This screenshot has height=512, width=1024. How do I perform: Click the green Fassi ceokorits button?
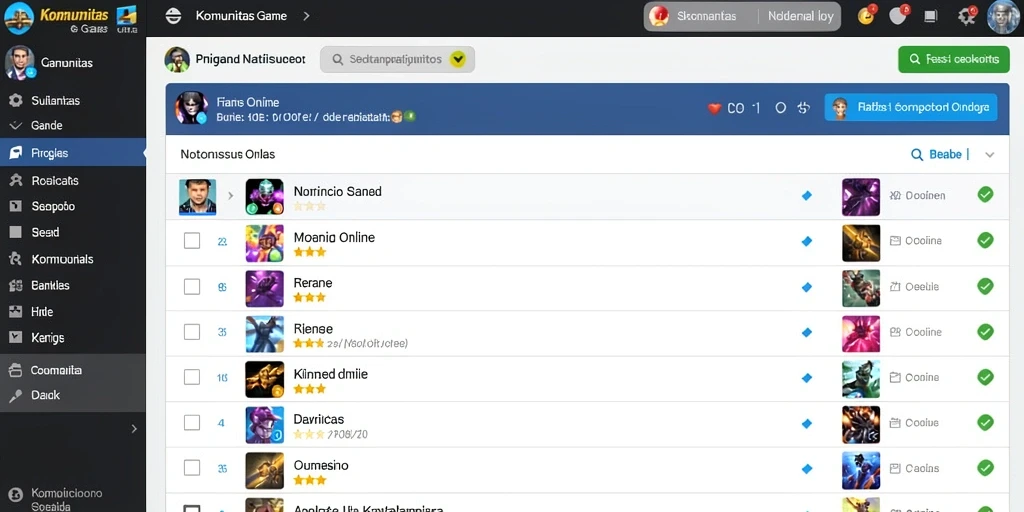[954, 59]
